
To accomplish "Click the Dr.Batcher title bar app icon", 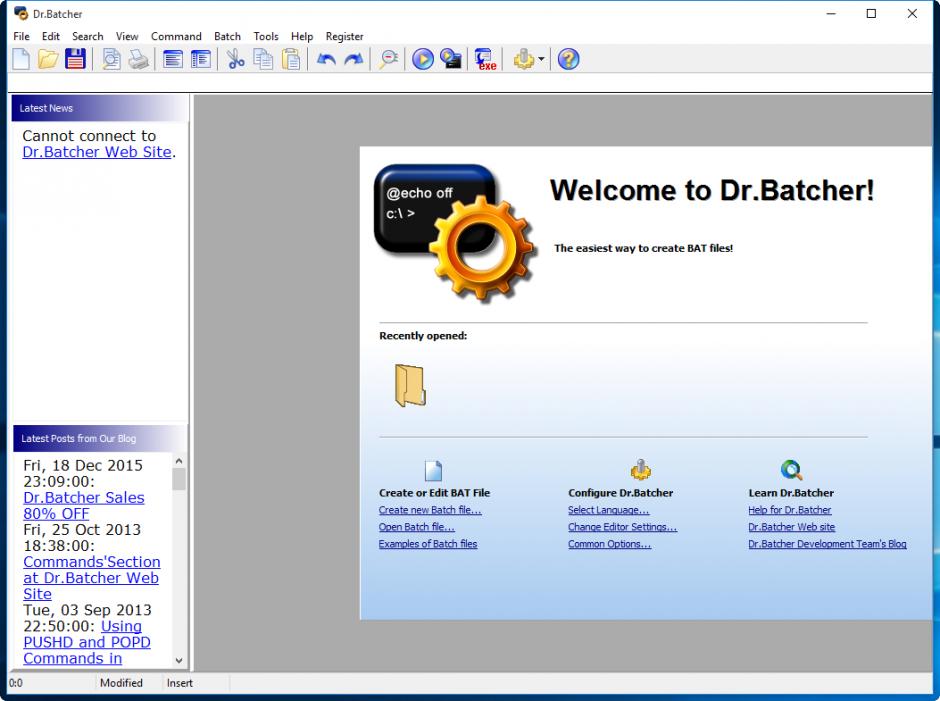I will pyautogui.click(x=21, y=13).
